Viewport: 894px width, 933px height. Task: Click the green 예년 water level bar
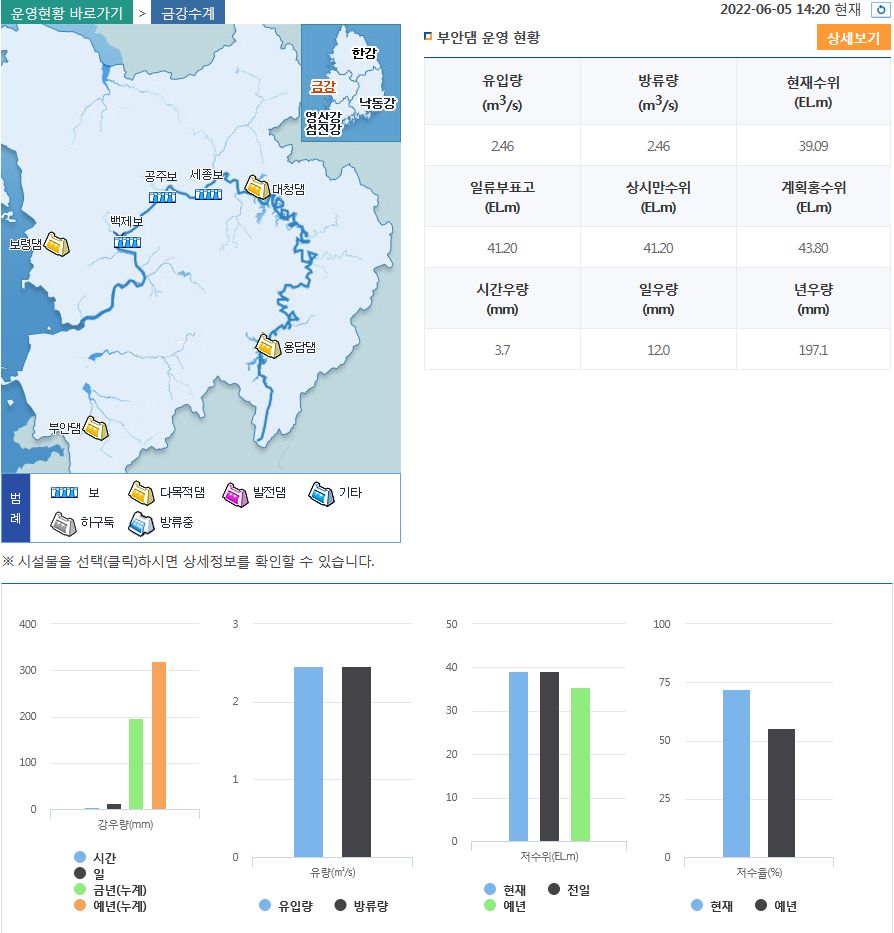click(580, 765)
